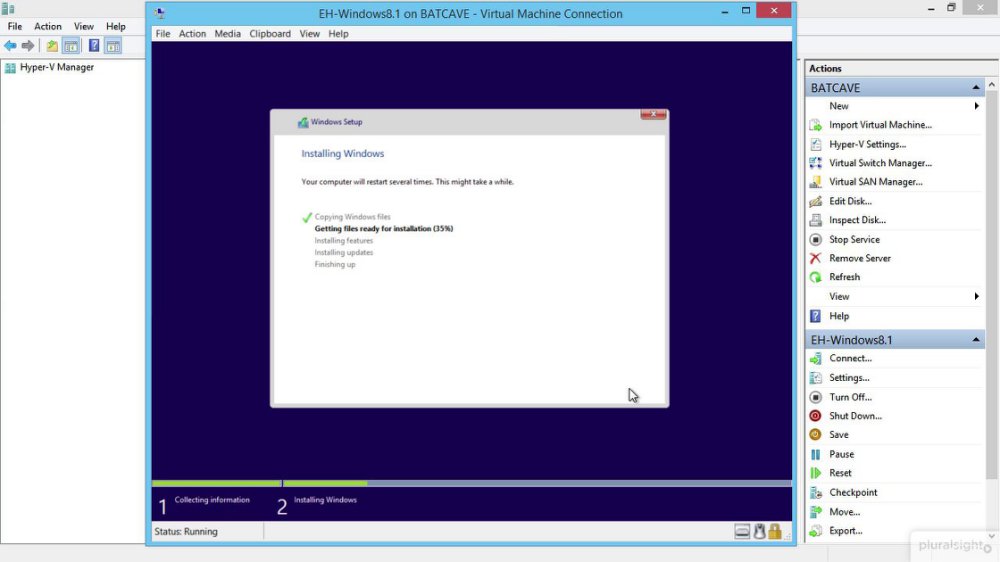
Task: Open Help menu in Virtual Machine Connection
Action: coord(338,34)
